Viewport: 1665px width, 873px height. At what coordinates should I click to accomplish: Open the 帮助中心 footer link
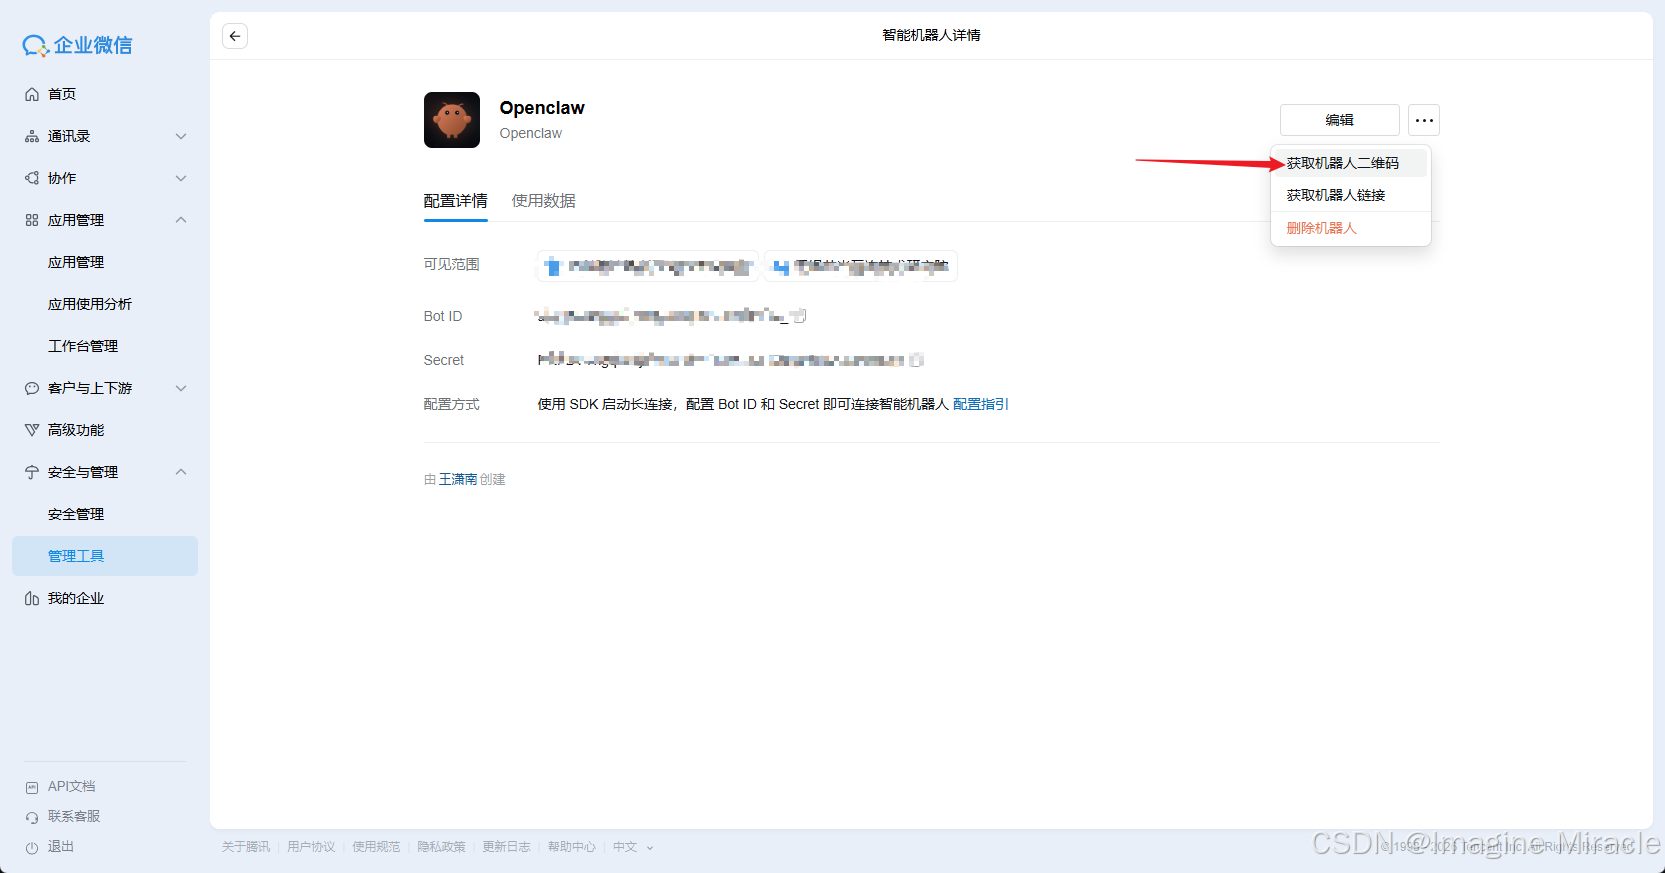tap(571, 847)
